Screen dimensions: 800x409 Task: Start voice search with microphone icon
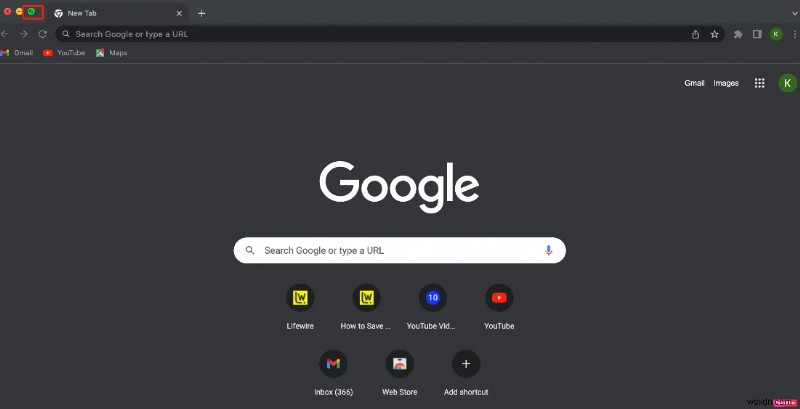click(x=548, y=250)
